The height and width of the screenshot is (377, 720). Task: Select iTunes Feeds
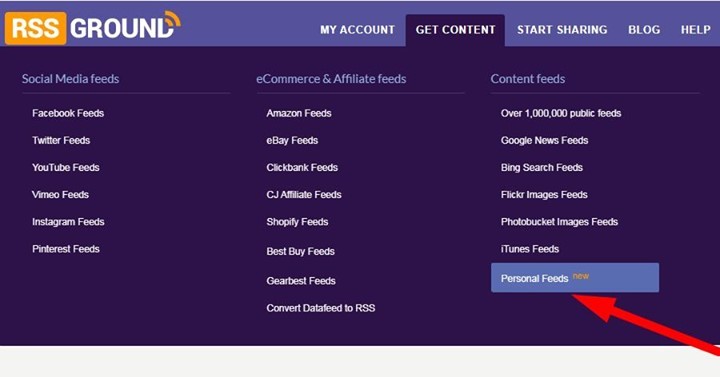pyautogui.click(x=530, y=249)
